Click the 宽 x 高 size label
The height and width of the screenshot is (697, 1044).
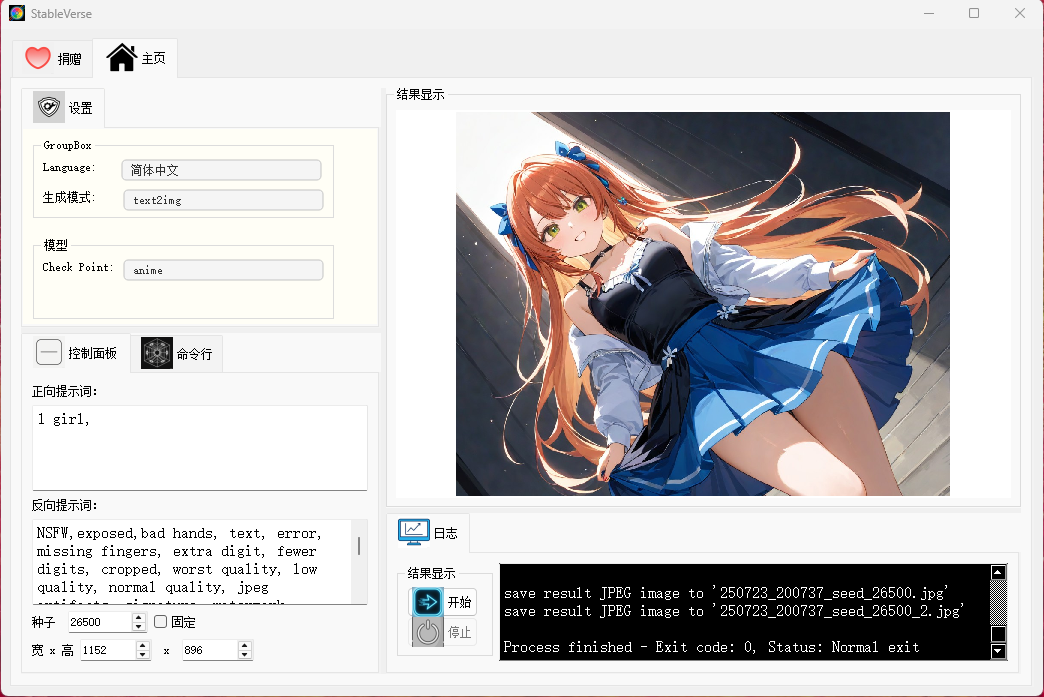(x=53, y=650)
